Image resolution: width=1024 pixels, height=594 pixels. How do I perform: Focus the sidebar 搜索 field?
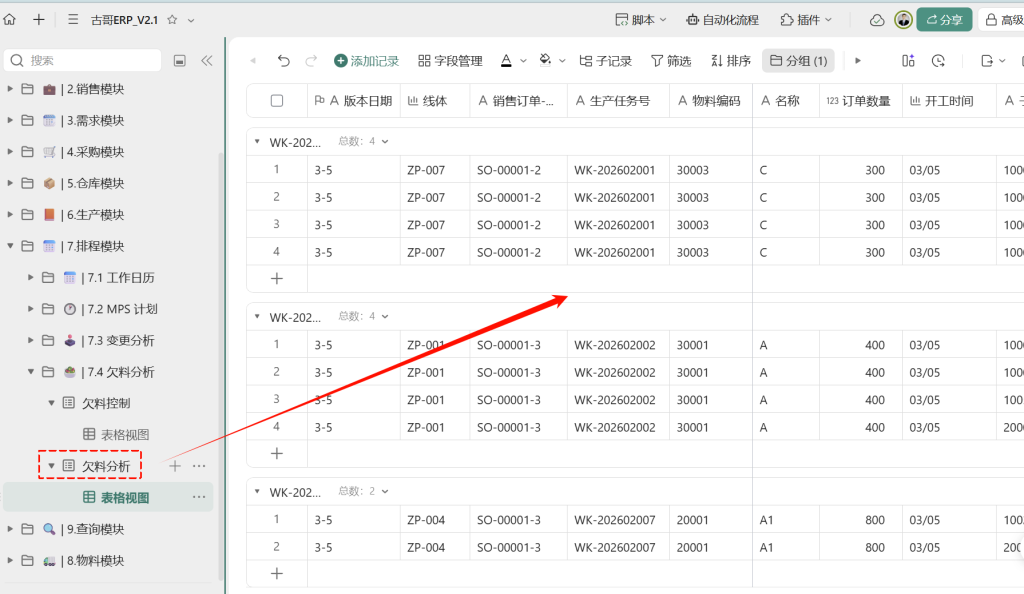coord(83,60)
